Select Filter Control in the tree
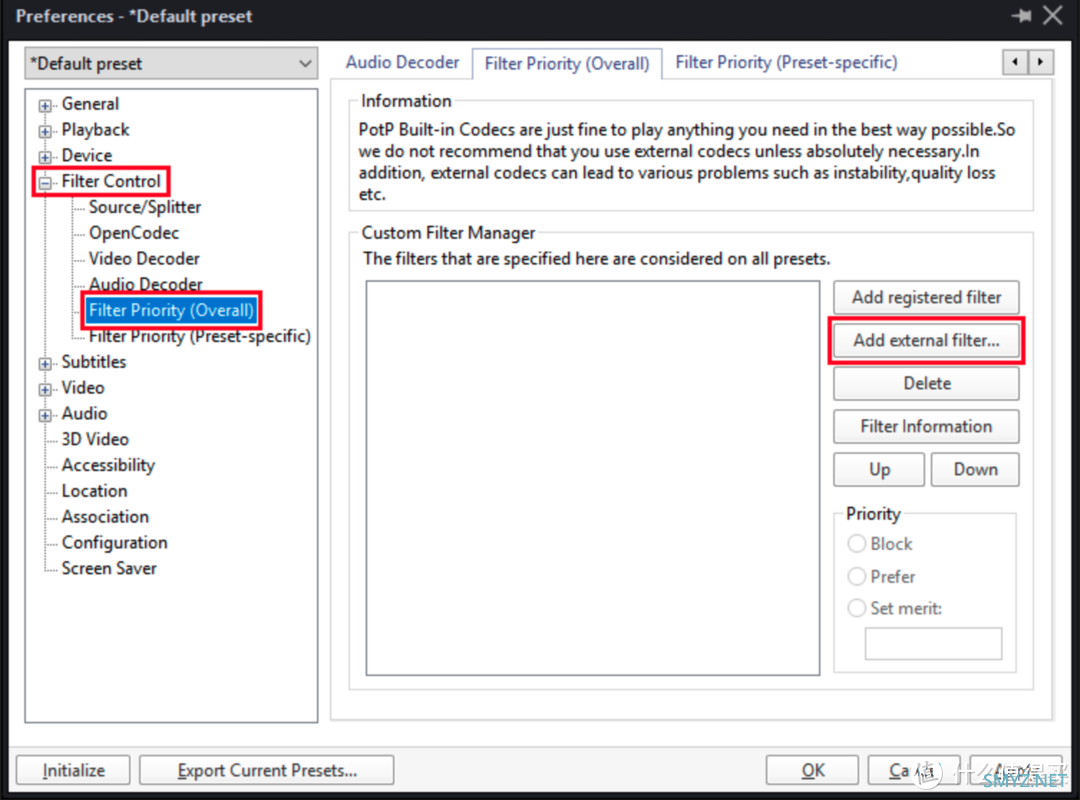1080x800 pixels. click(x=111, y=181)
